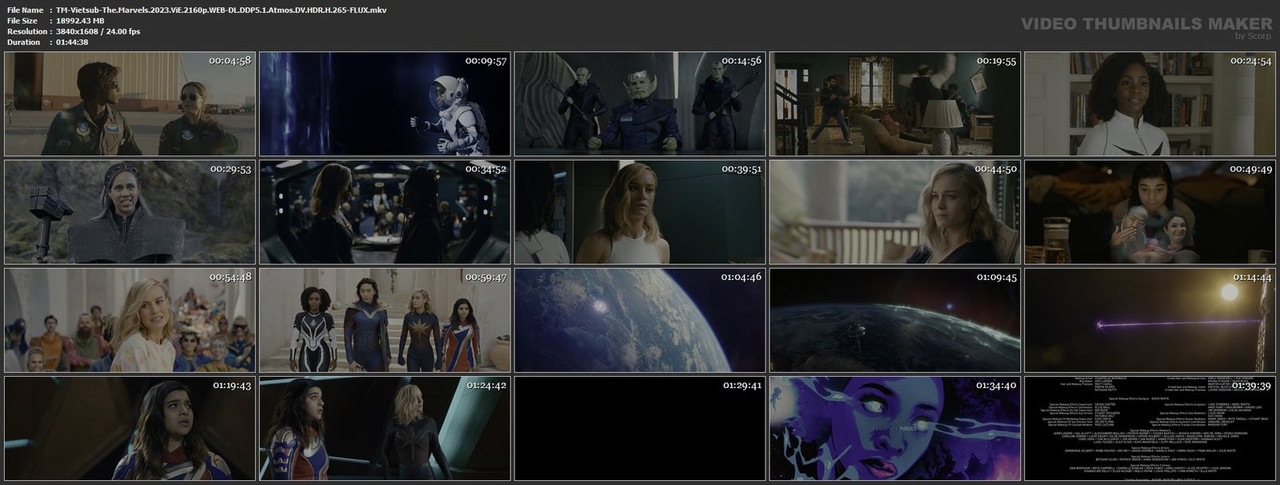
Task: Open the thumbnail timestamped 01:19:43
Action: [x=129, y=427]
